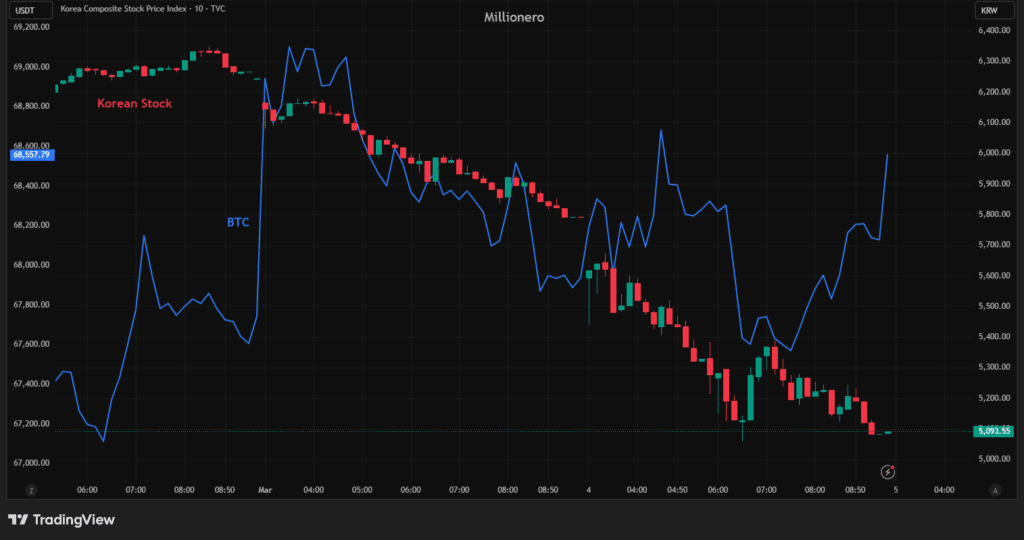Toggle the A auto-scale button at bottom-right

pyautogui.click(x=995, y=490)
